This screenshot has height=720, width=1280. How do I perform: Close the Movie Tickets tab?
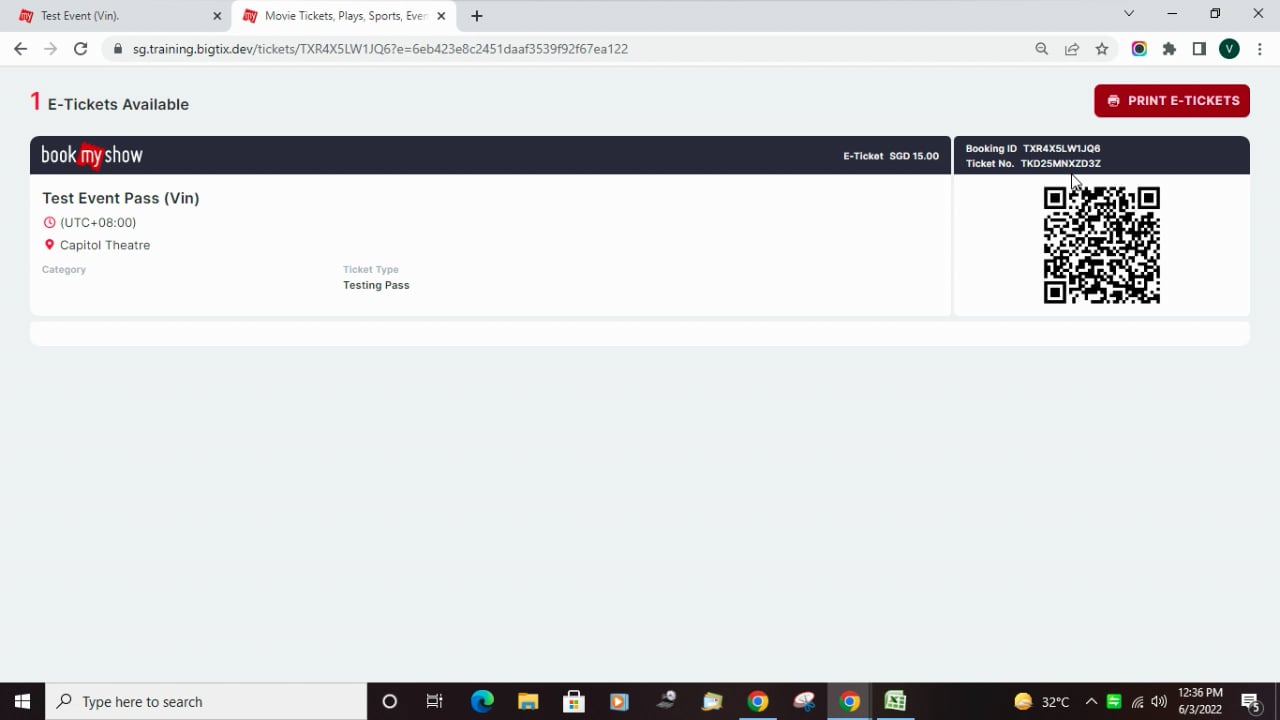coord(441,16)
